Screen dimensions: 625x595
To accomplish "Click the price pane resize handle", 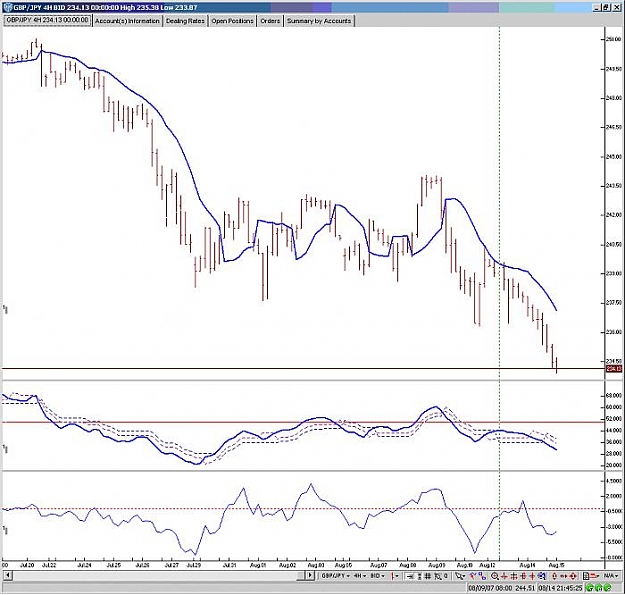I will [5, 309].
